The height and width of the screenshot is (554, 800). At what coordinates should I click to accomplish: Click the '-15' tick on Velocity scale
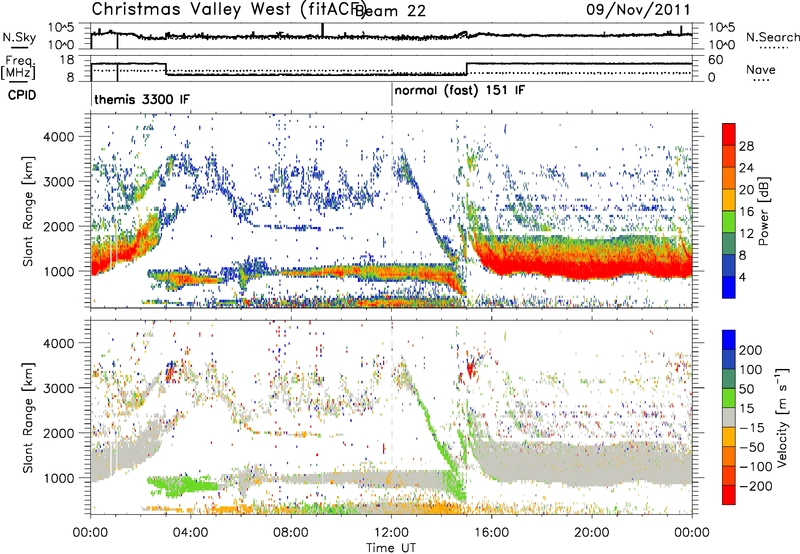click(752, 428)
